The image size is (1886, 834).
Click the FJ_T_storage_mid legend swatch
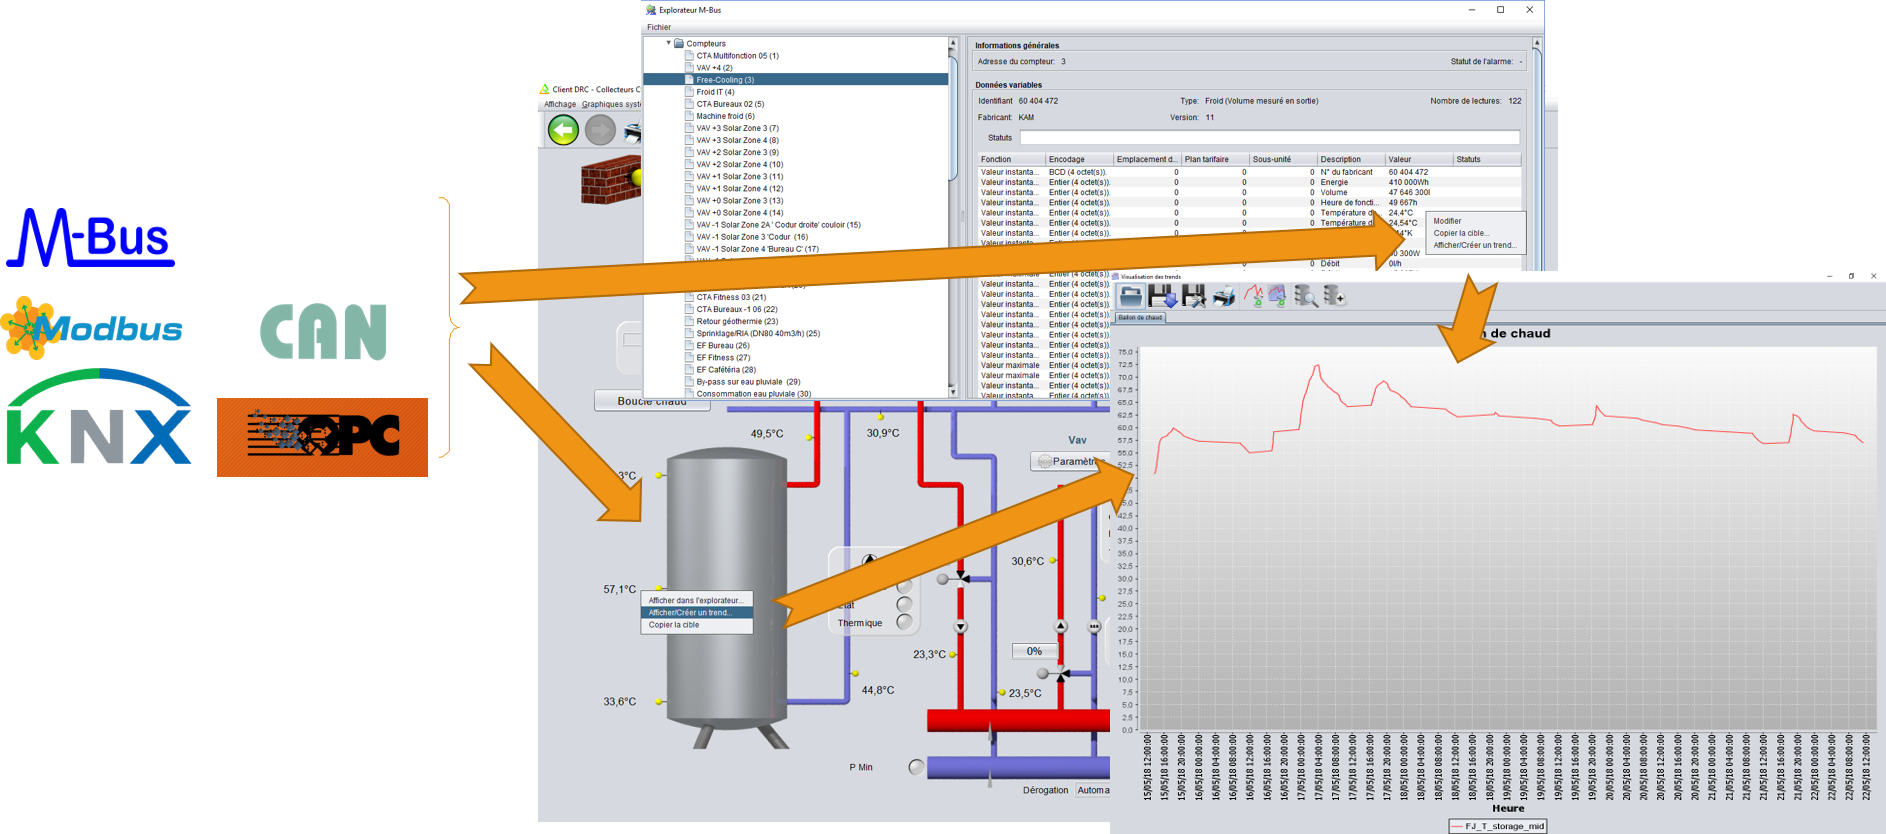pos(1457,826)
